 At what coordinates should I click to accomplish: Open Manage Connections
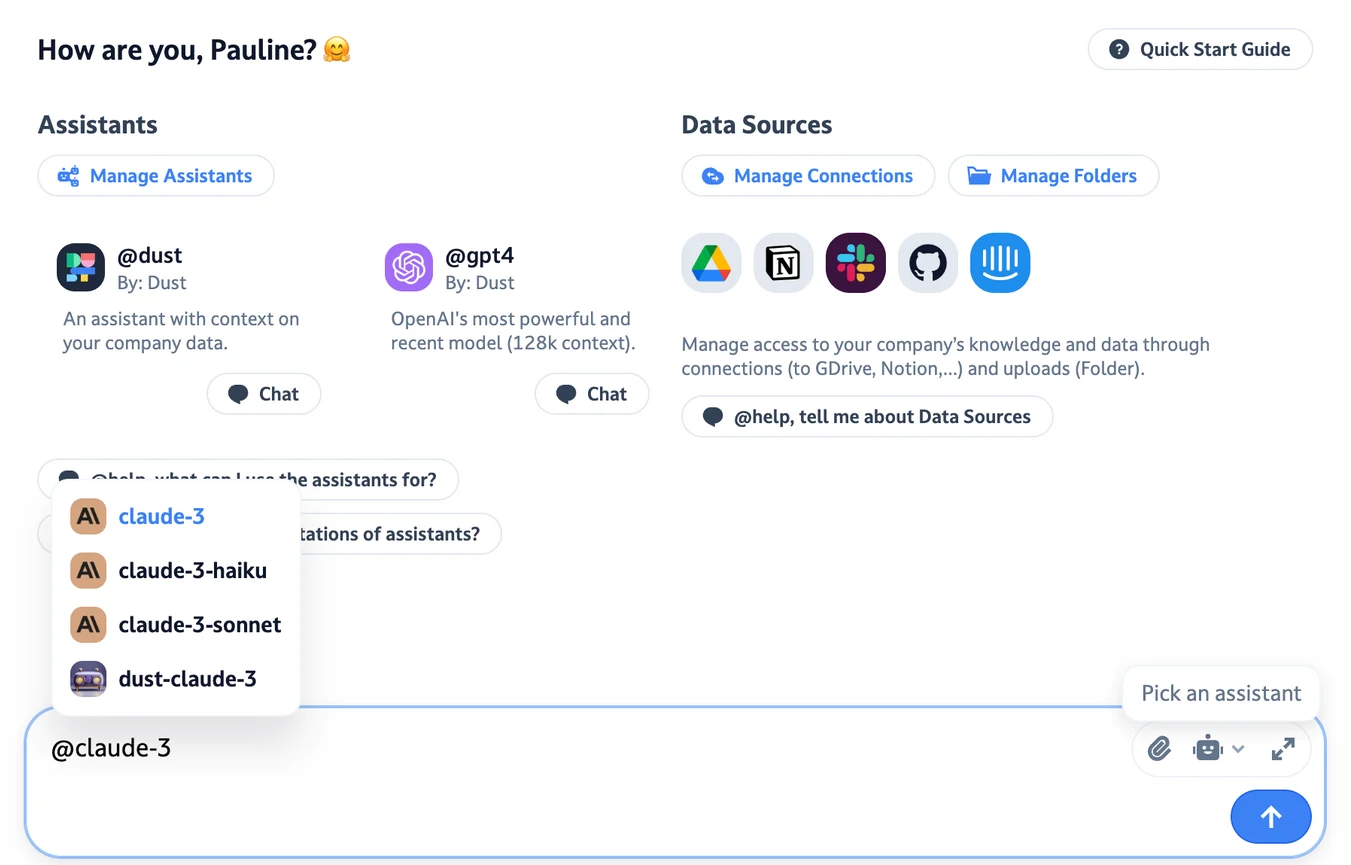(x=808, y=176)
